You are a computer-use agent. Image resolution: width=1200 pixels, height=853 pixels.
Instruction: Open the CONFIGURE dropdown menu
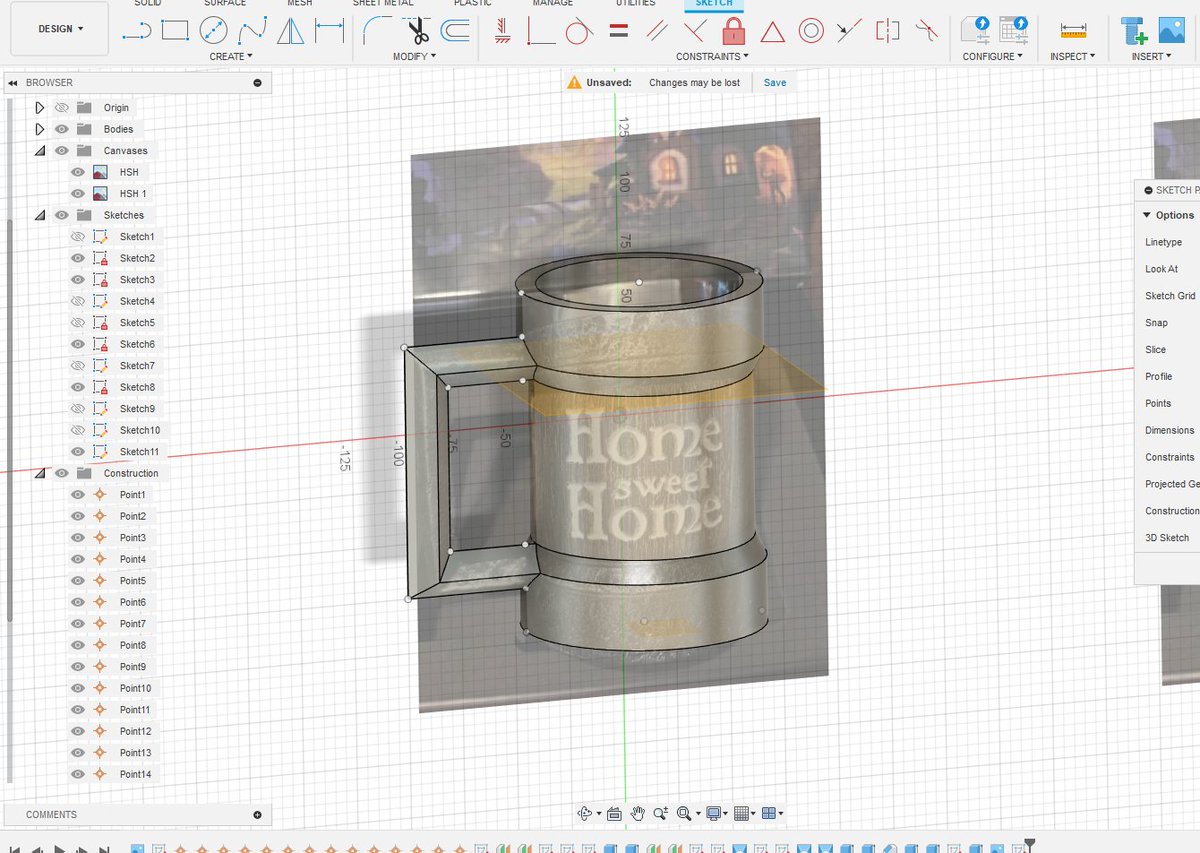tap(993, 57)
